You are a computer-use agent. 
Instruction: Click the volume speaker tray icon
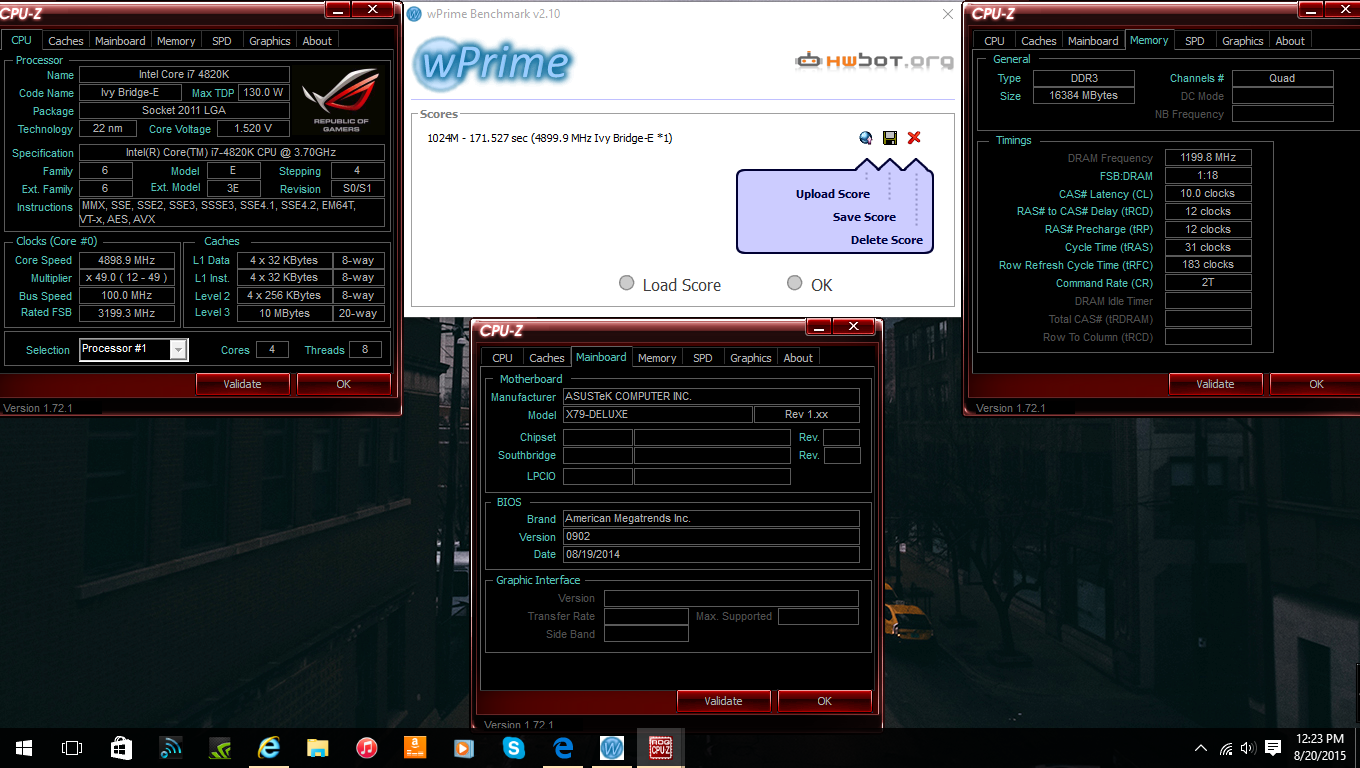1248,747
